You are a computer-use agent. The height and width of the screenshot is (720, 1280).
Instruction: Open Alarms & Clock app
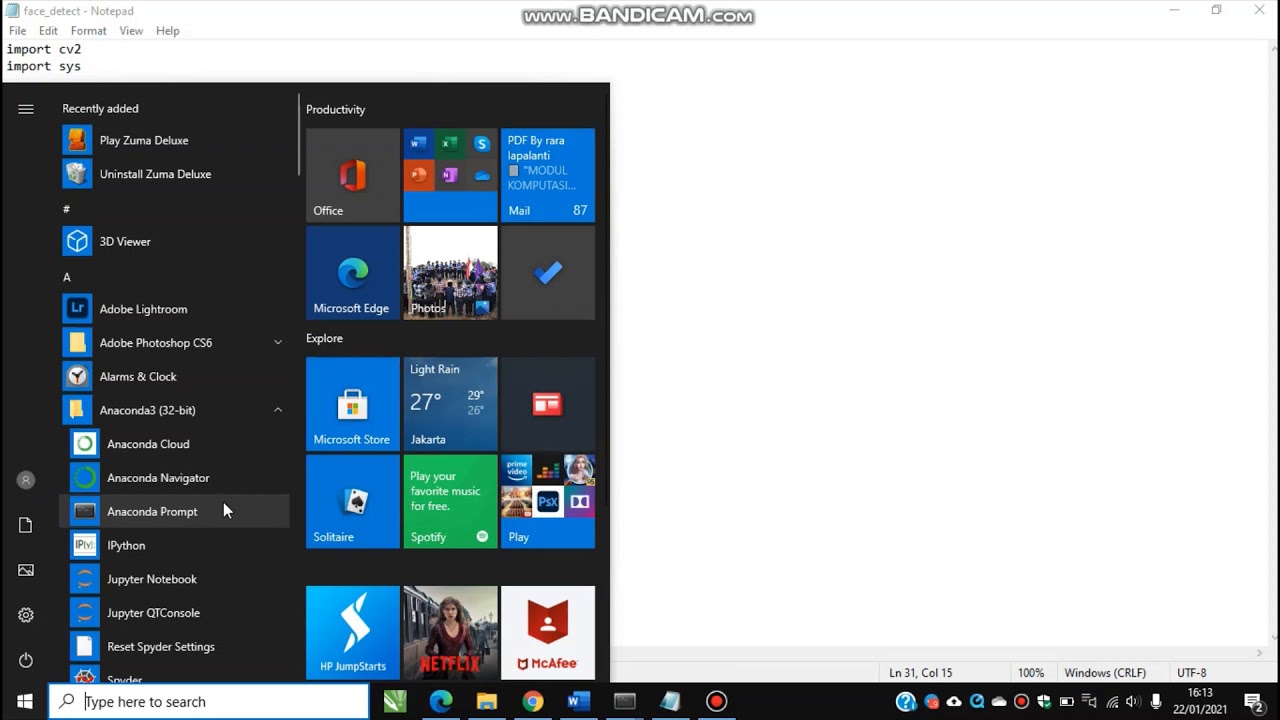pos(175,376)
